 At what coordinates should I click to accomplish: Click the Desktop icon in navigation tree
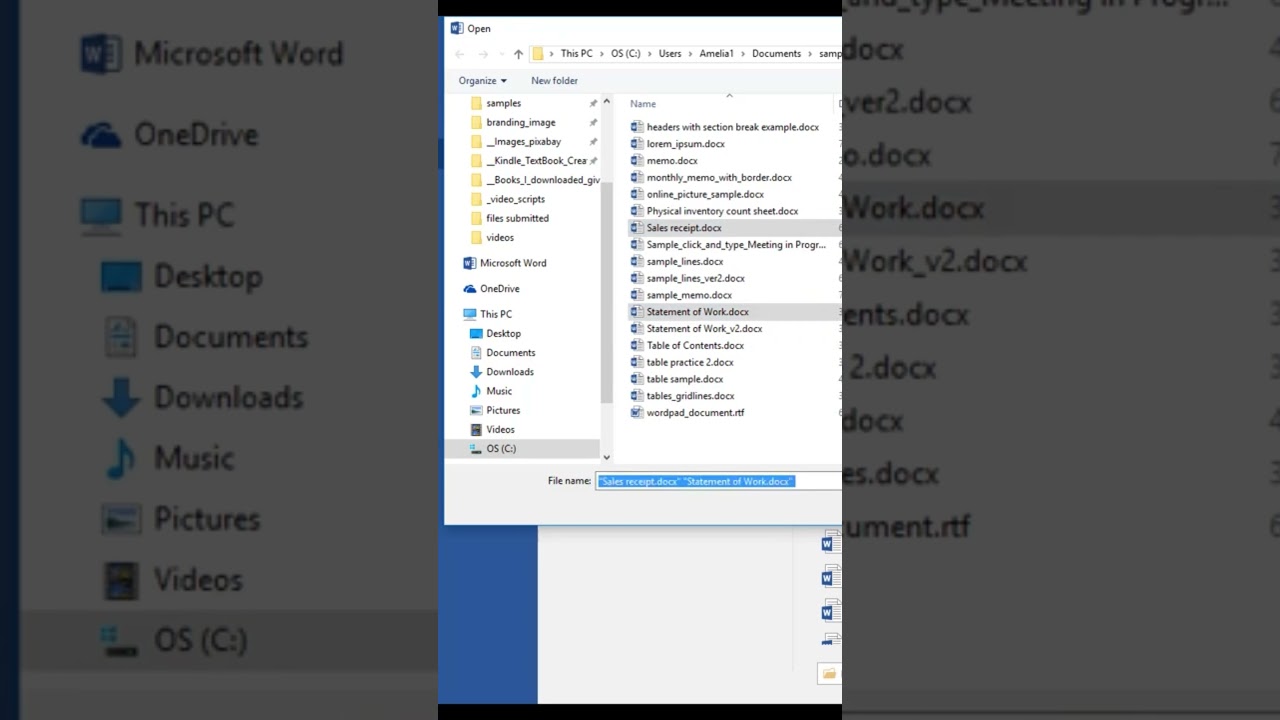point(476,333)
